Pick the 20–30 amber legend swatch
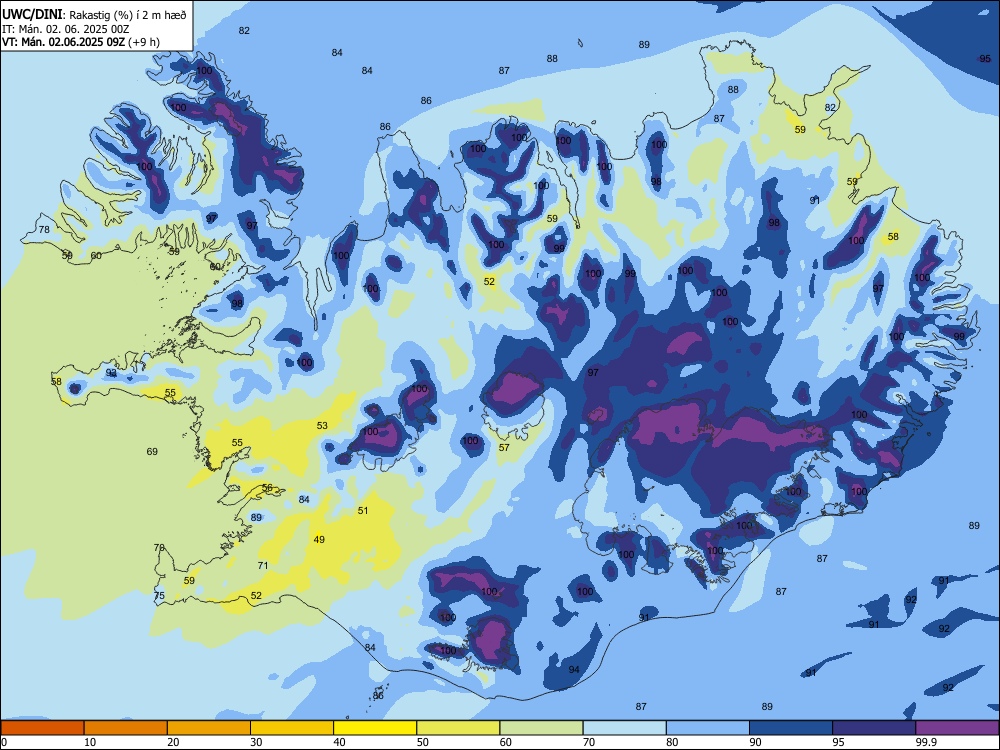1000x750 pixels. pos(209,728)
